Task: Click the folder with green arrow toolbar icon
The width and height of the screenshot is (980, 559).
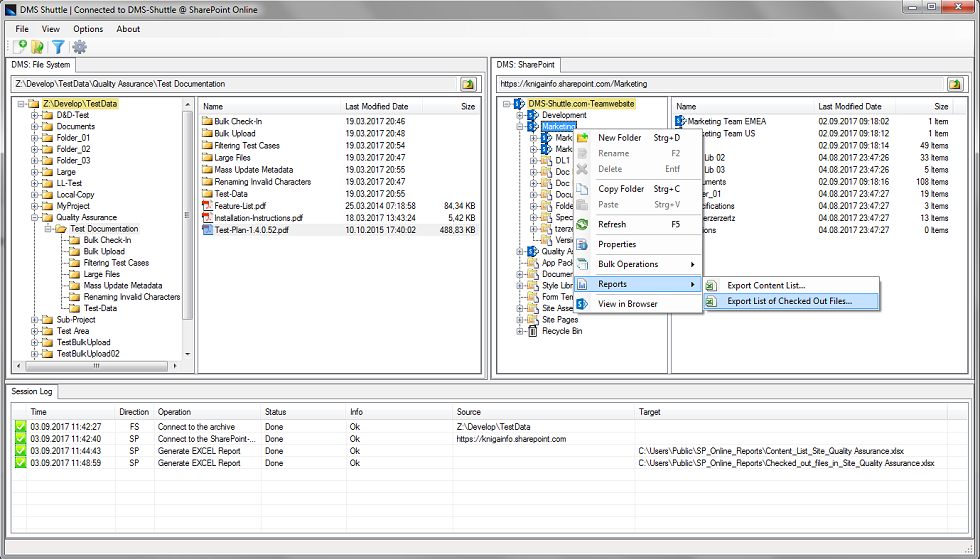Action: 38,46
